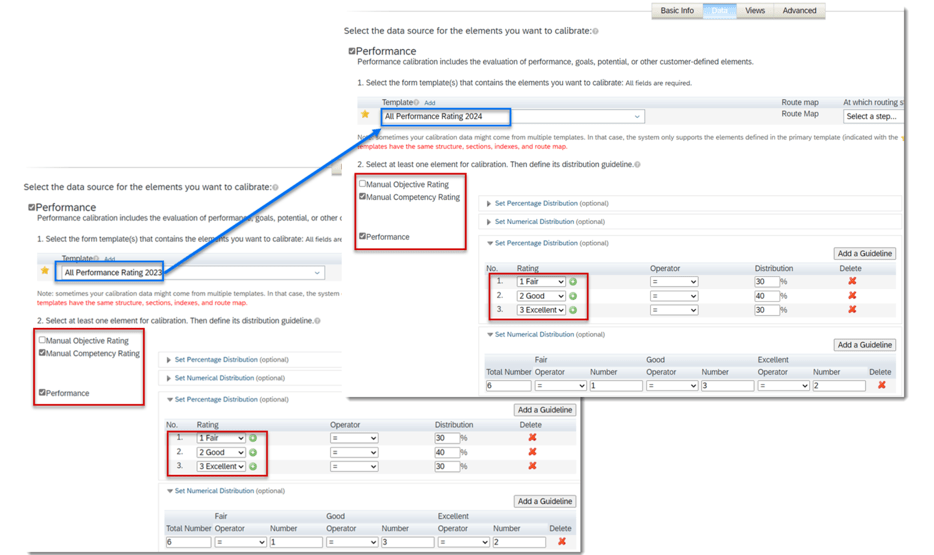This screenshot has height=555, width=934.
Task: Click Add a Guideline above percentage table, 2024 panel
Action: [x=864, y=254]
